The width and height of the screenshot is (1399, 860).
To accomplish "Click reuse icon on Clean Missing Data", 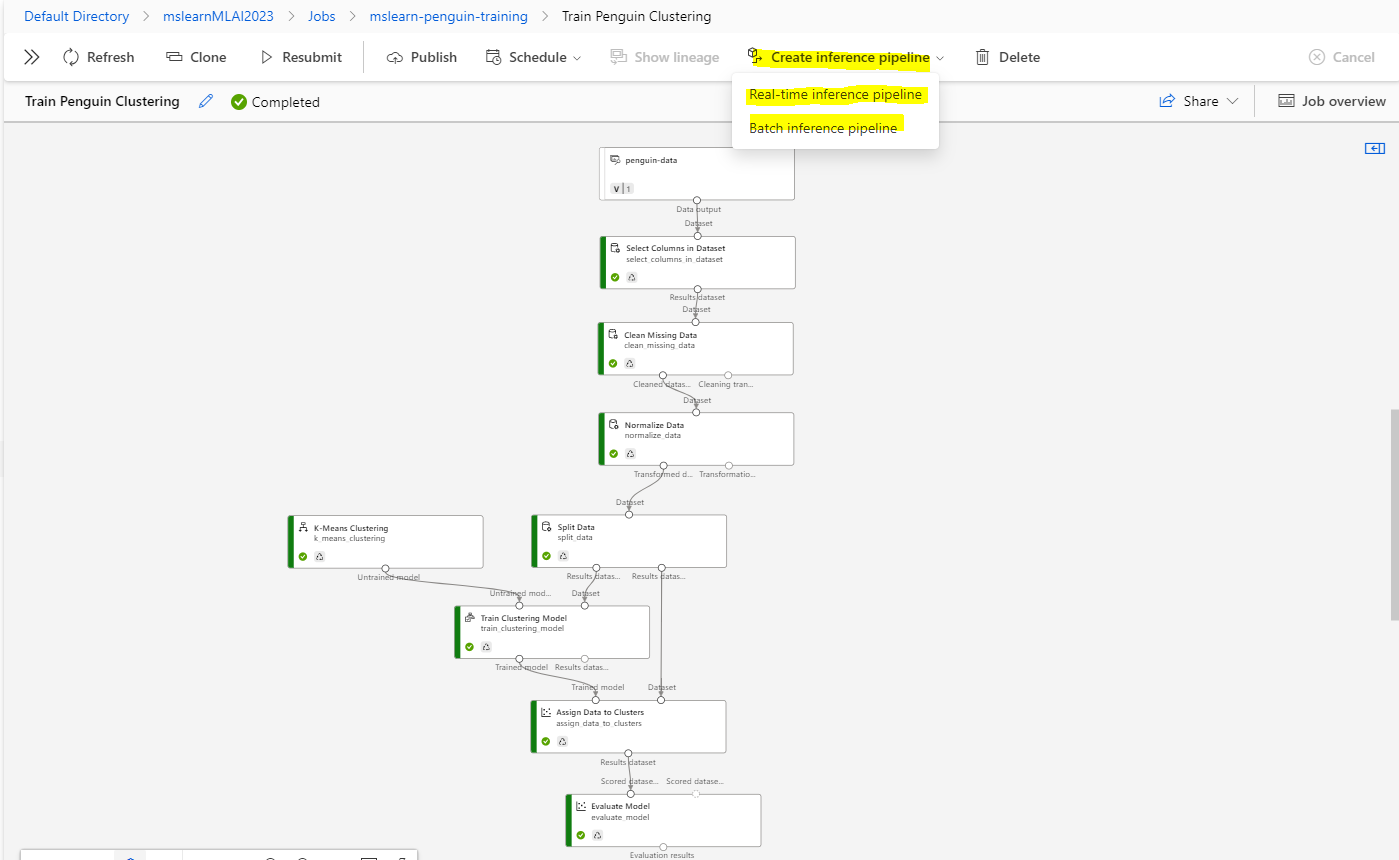I will tap(630, 363).
